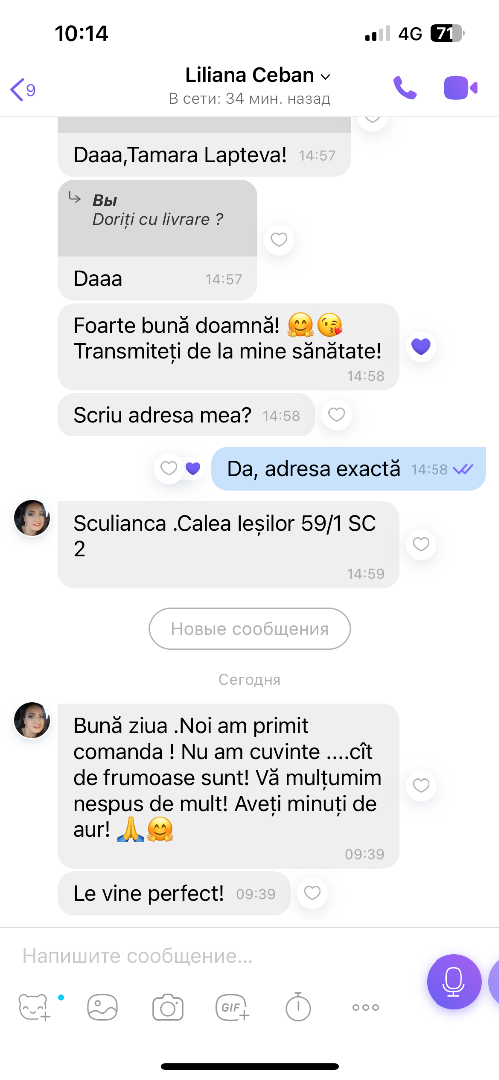Like the "Bună ziua" thank-you message
This screenshot has width=499, height=1080.
420,785
